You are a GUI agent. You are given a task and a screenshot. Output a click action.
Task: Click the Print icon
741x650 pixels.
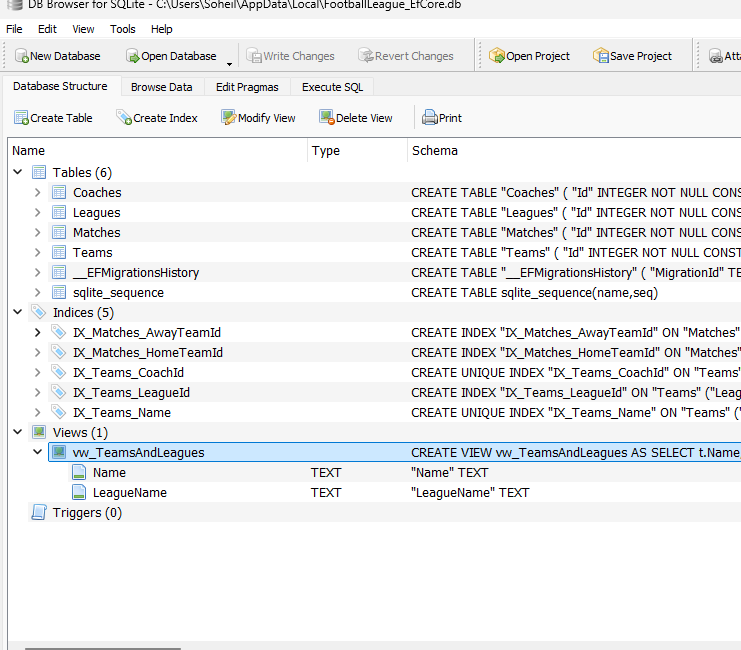coord(430,117)
